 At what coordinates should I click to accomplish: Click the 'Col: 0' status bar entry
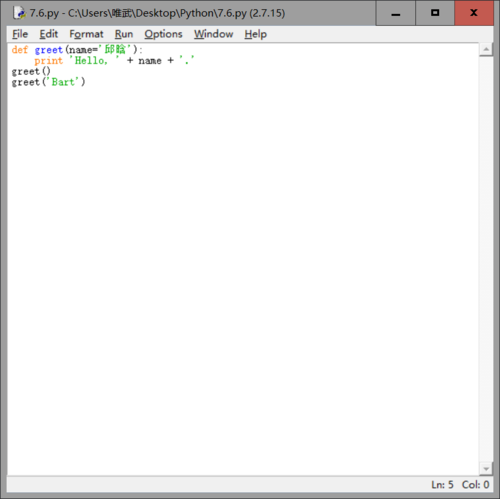[x=475, y=484]
